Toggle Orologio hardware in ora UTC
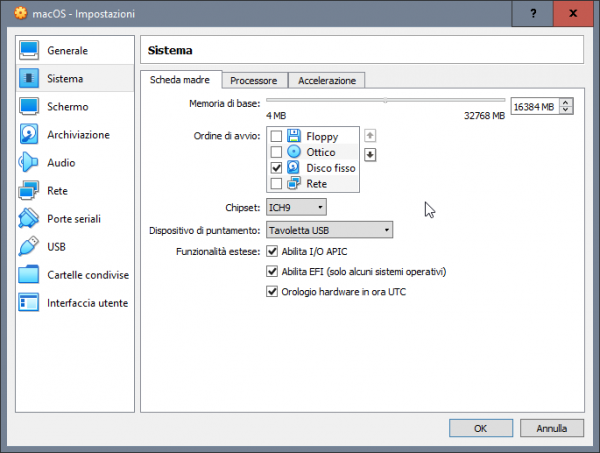Screen dimensions: 600x453 (x=272, y=292)
